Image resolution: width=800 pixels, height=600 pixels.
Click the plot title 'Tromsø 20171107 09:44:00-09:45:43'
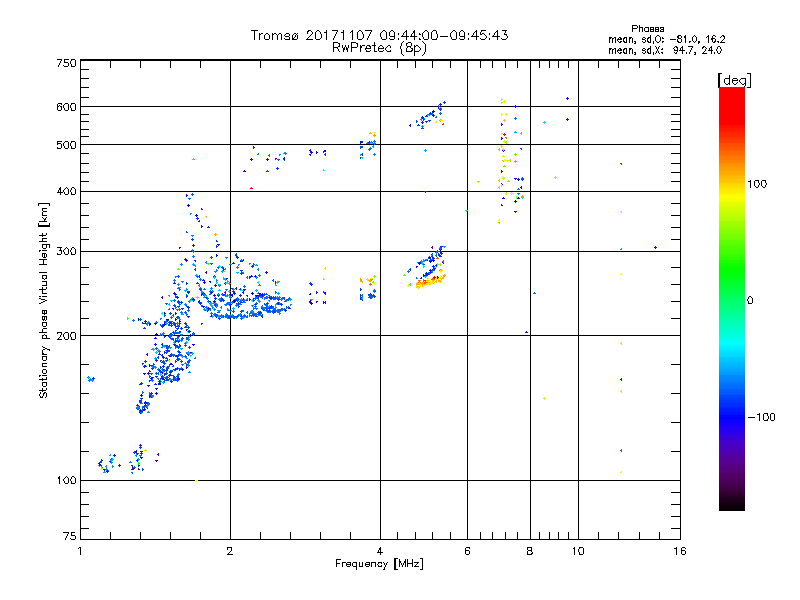[x=379, y=35]
